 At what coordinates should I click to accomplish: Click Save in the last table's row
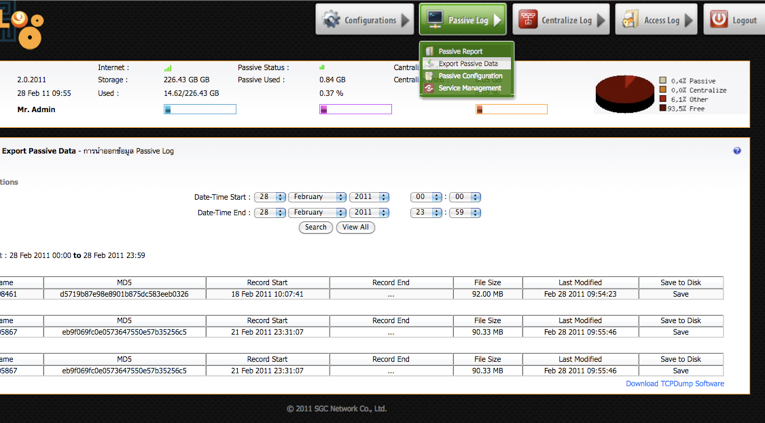click(681, 371)
